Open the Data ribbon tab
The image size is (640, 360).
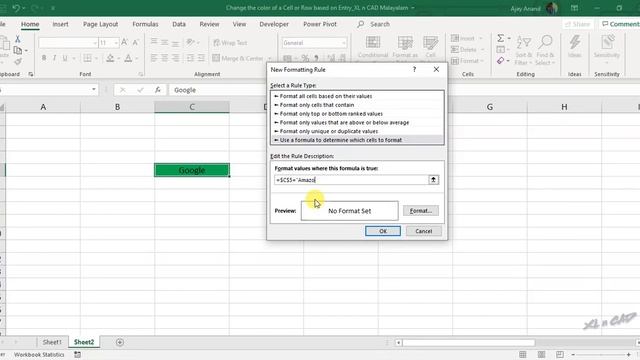point(179,24)
